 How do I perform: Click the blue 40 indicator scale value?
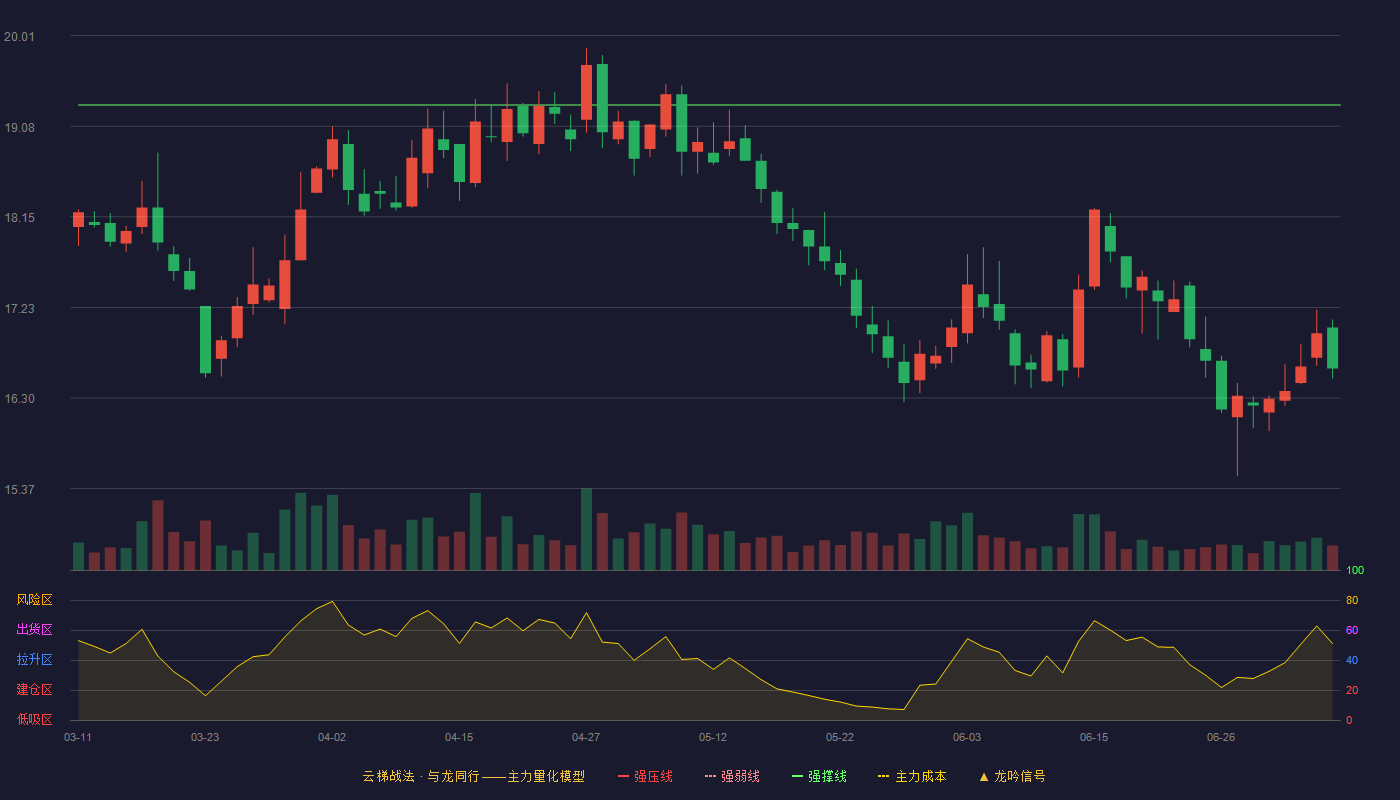click(1352, 660)
